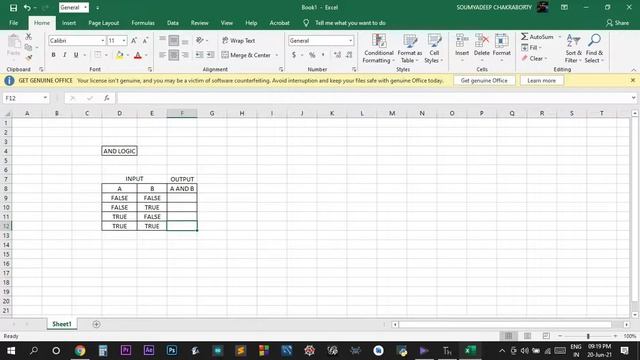Switch to the Insert tab
The image size is (640, 360).
pyautogui.click(x=69, y=23)
